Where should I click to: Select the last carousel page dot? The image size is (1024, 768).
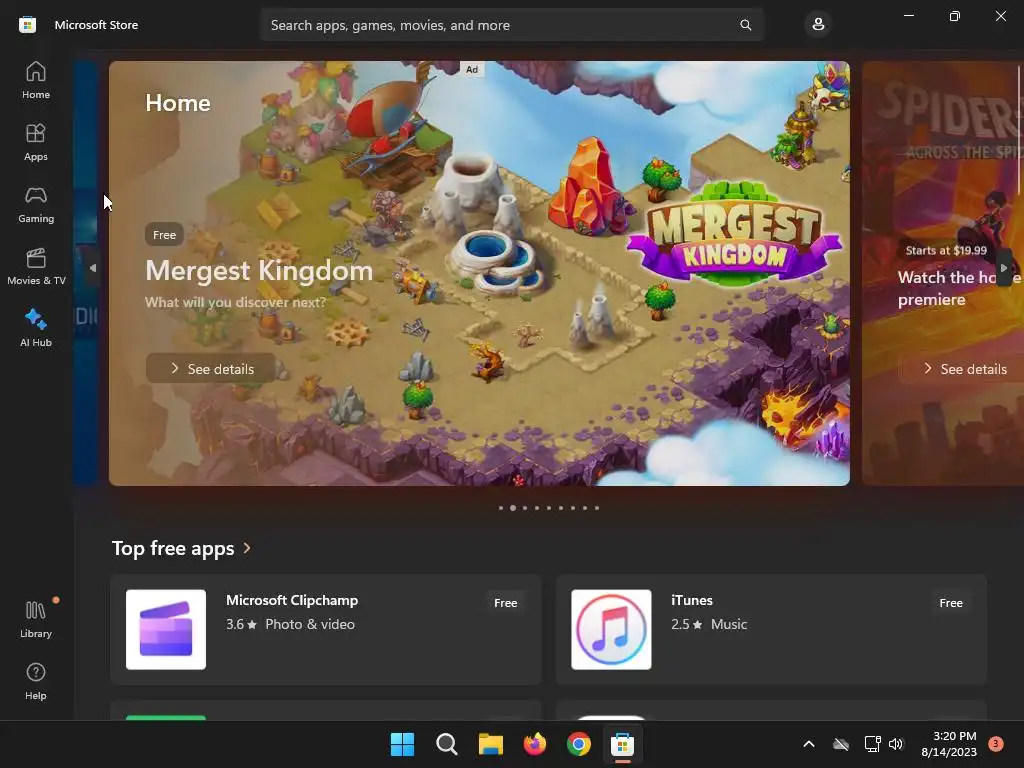click(597, 508)
